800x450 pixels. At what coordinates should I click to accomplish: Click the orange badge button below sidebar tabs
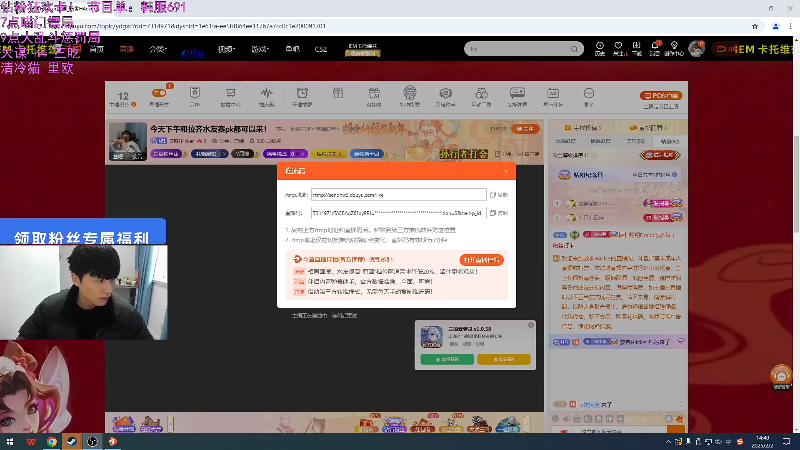pyautogui.click(x=660, y=155)
